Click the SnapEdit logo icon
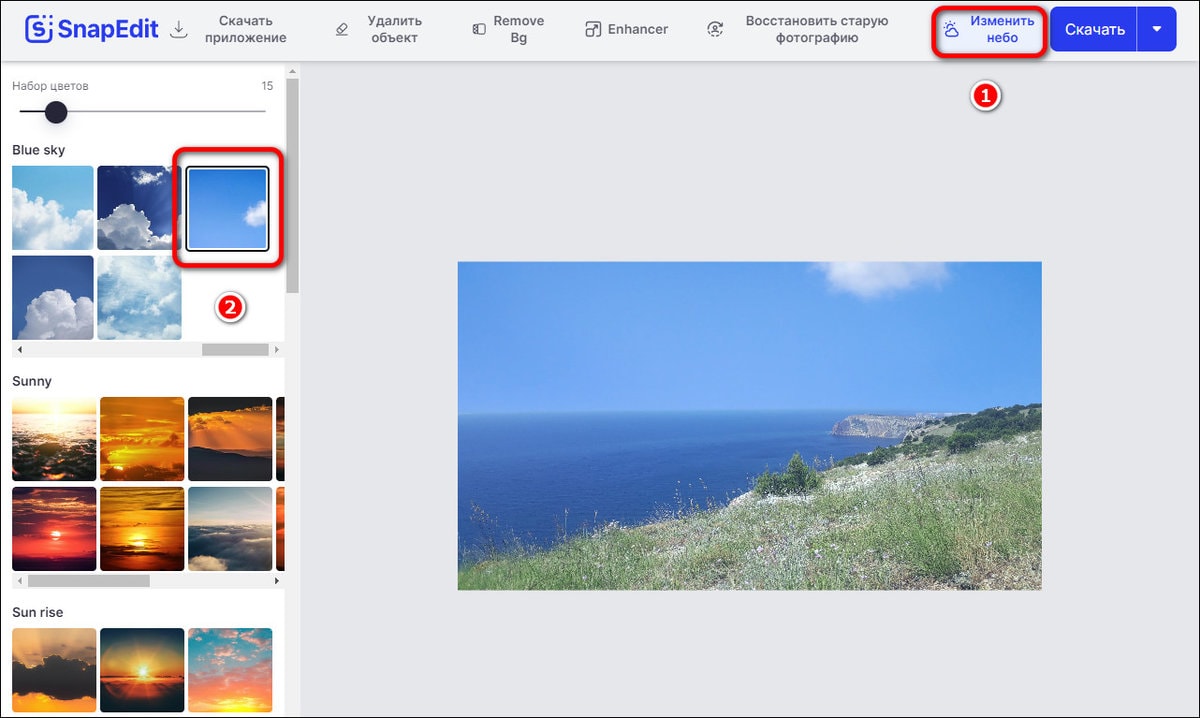This screenshot has height=718, width=1200. pyautogui.click(x=40, y=29)
